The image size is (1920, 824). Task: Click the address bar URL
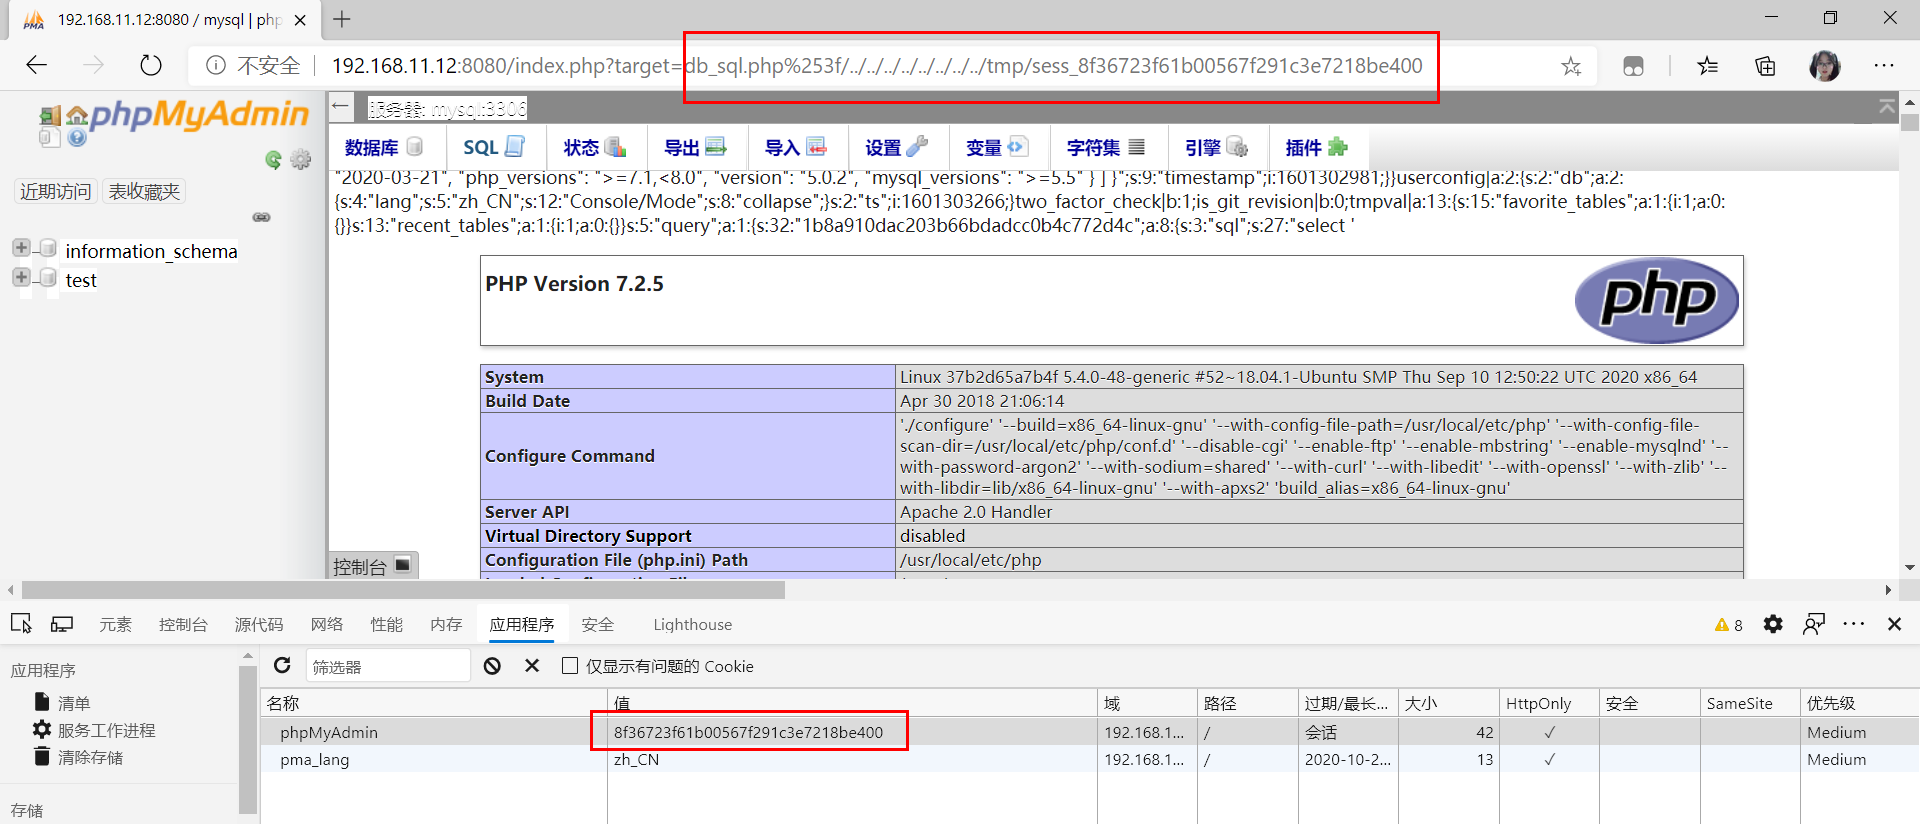click(877, 66)
